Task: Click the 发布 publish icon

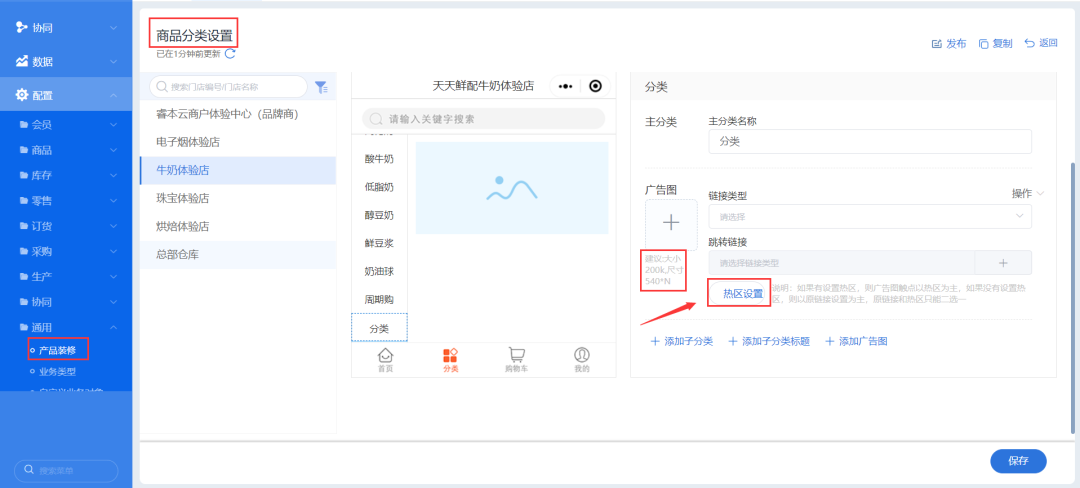Action: point(936,43)
